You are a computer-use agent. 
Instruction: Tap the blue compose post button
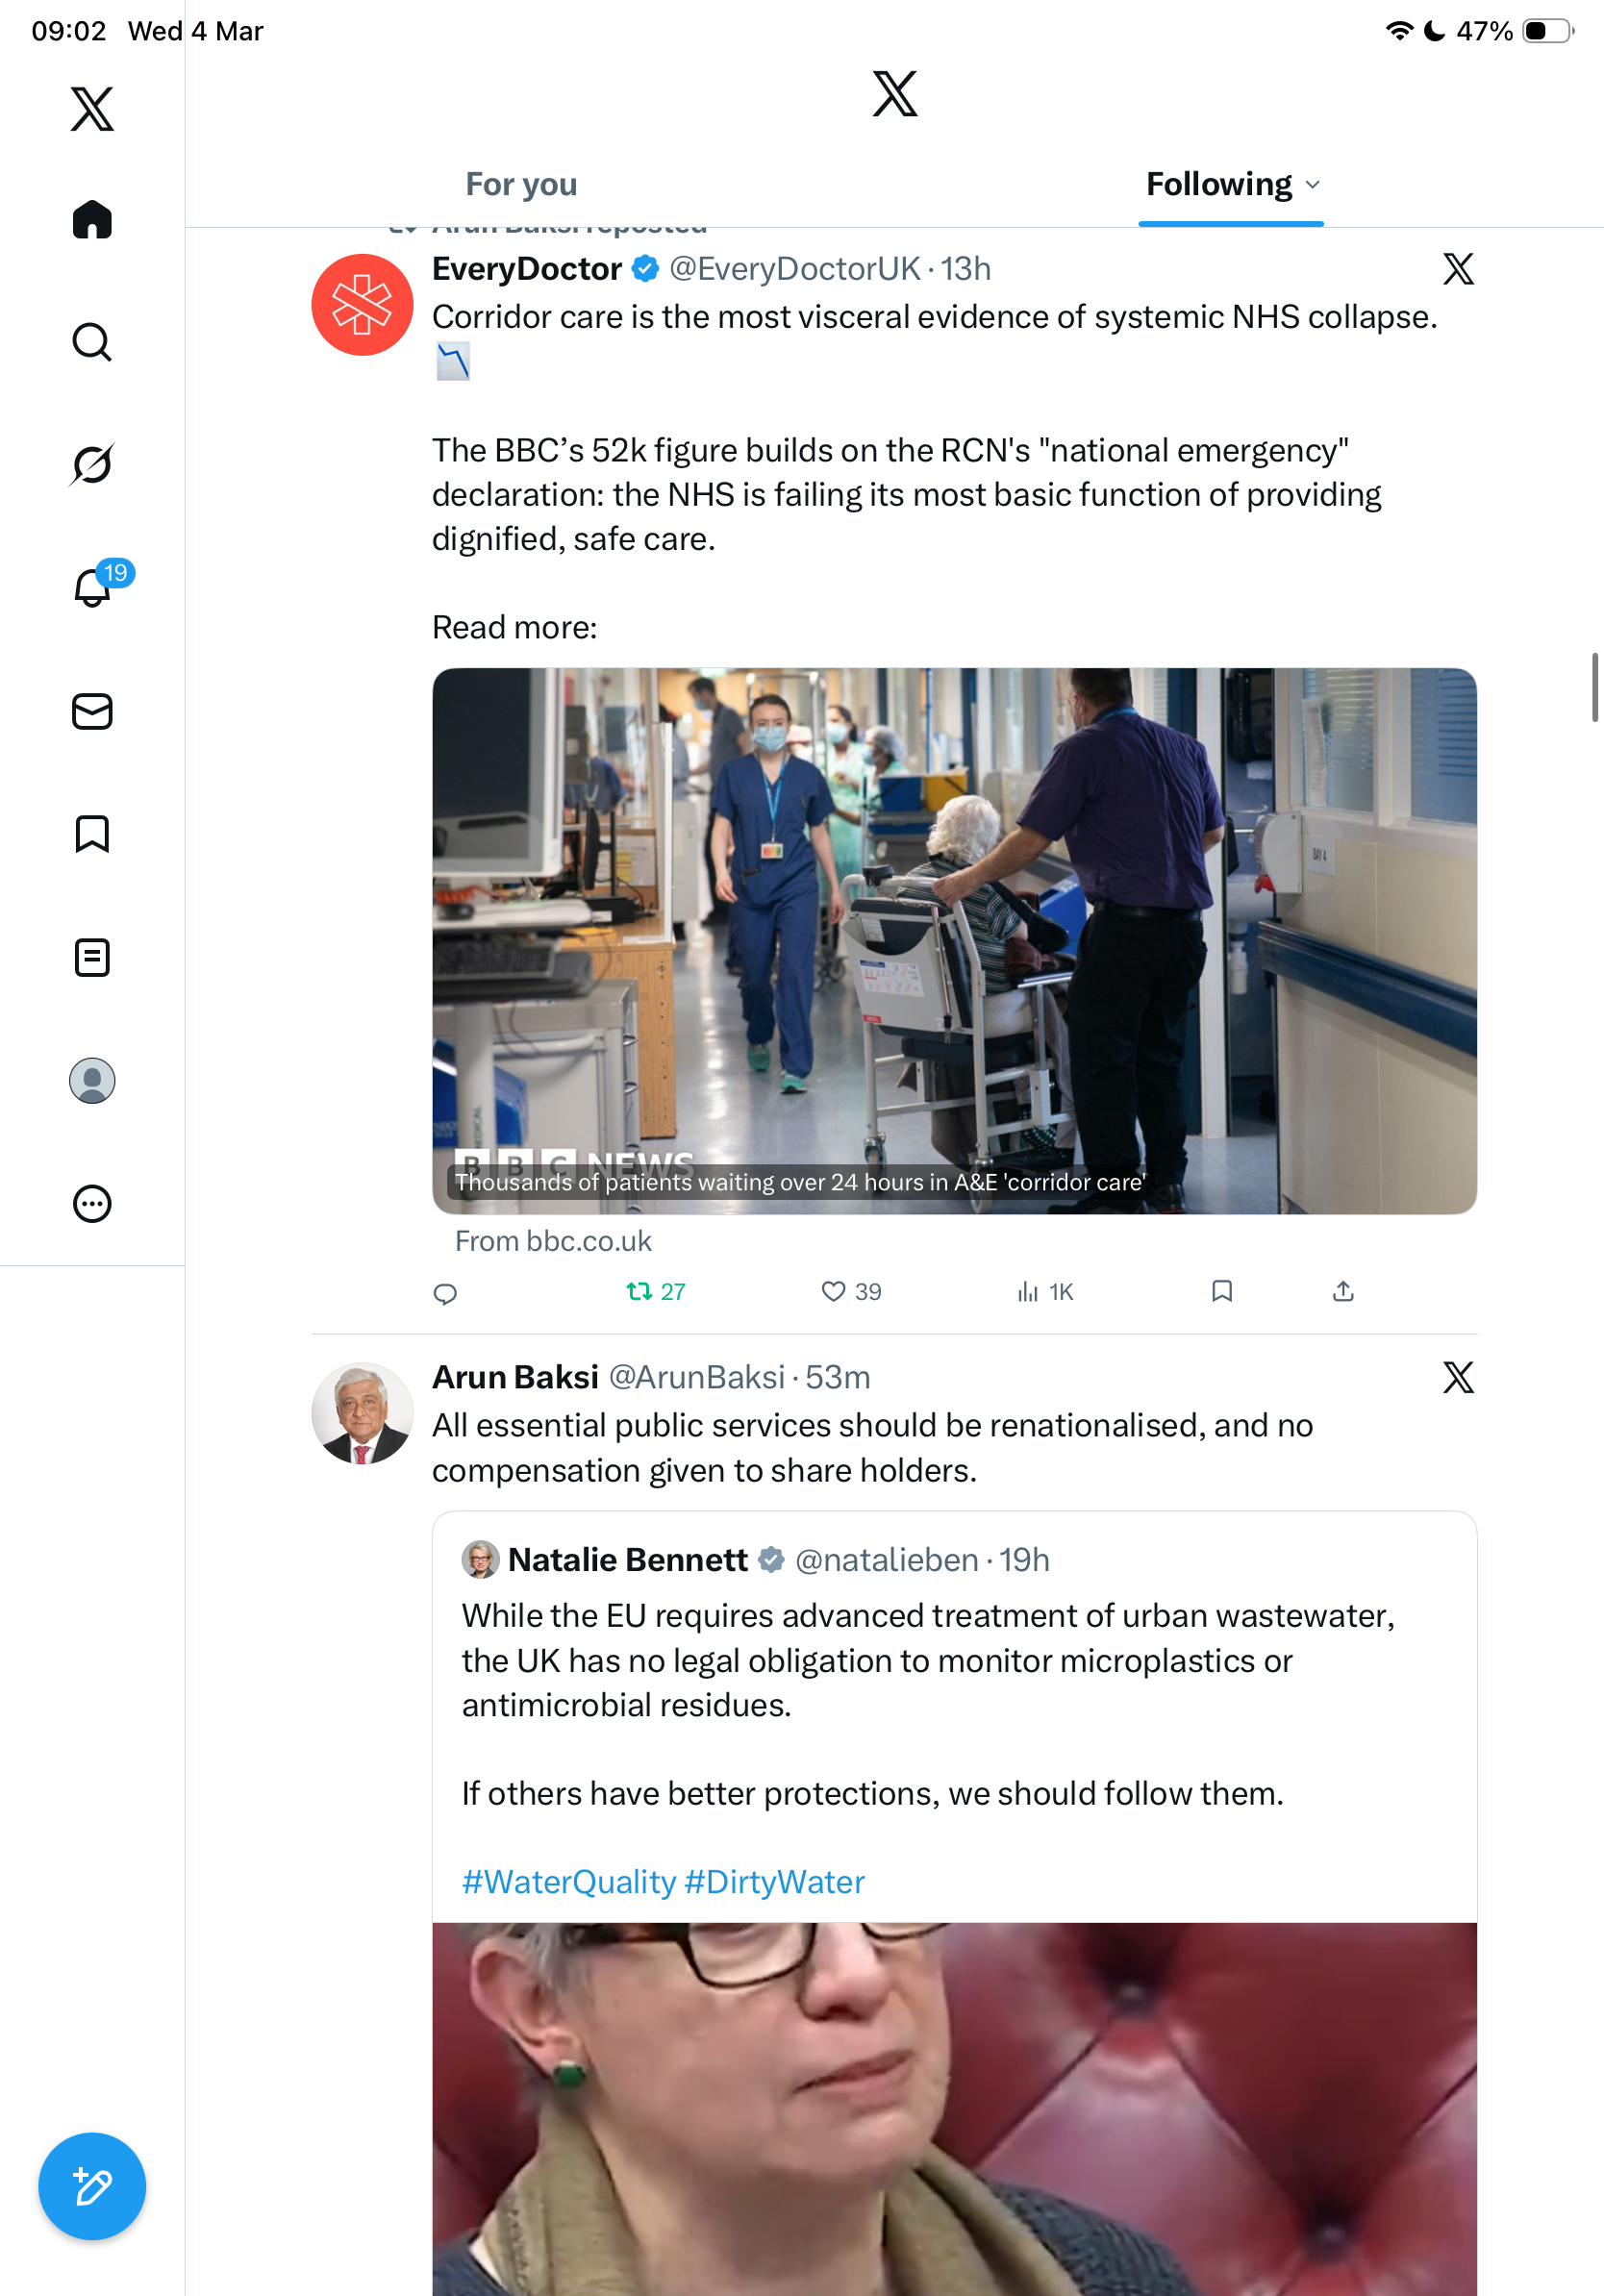click(x=92, y=2186)
